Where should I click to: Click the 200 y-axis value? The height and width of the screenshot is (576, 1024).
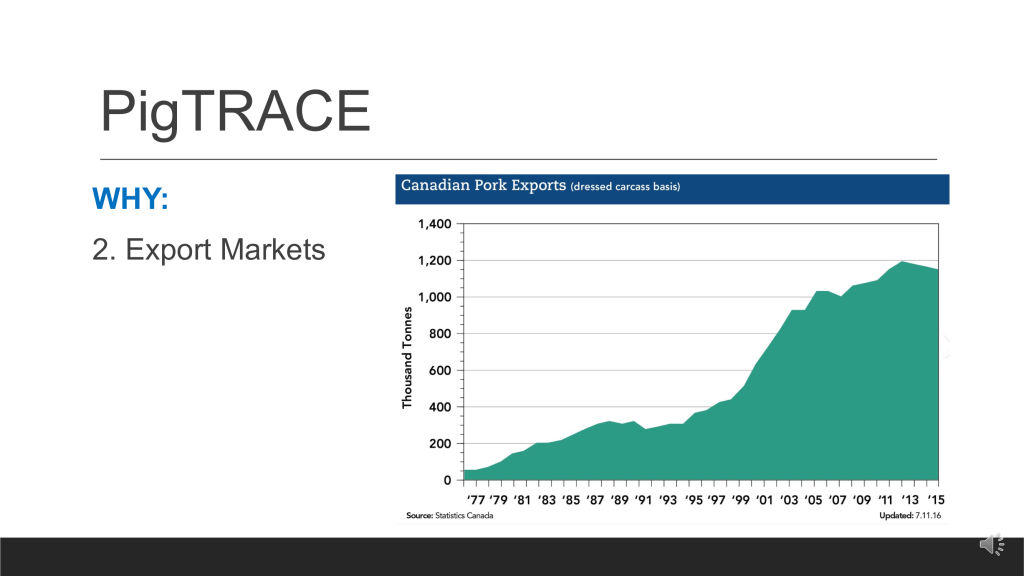(438, 444)
